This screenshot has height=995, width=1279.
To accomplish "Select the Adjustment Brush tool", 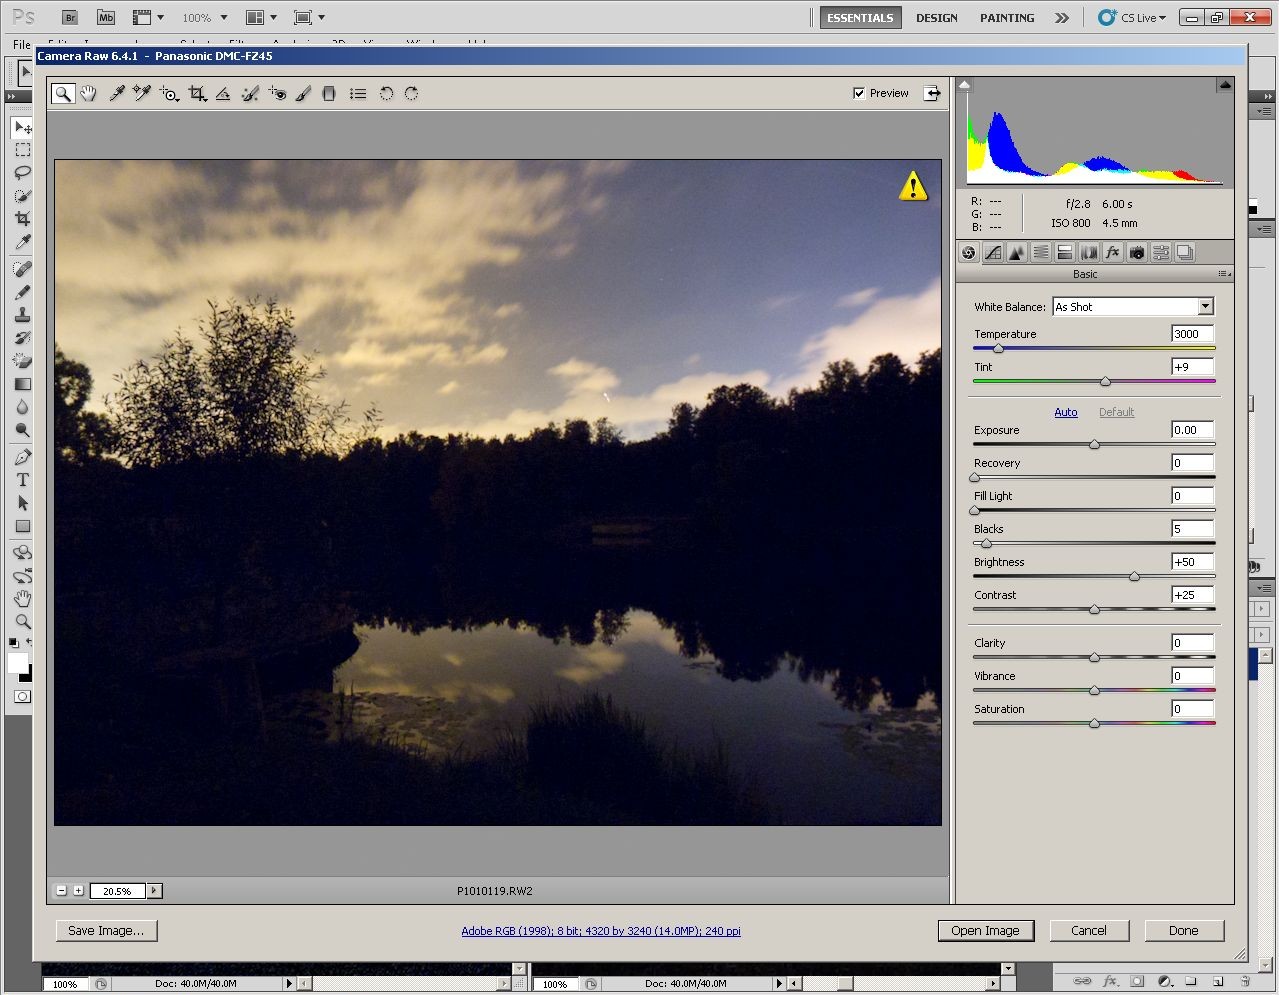I will click(x=303, y=93).
